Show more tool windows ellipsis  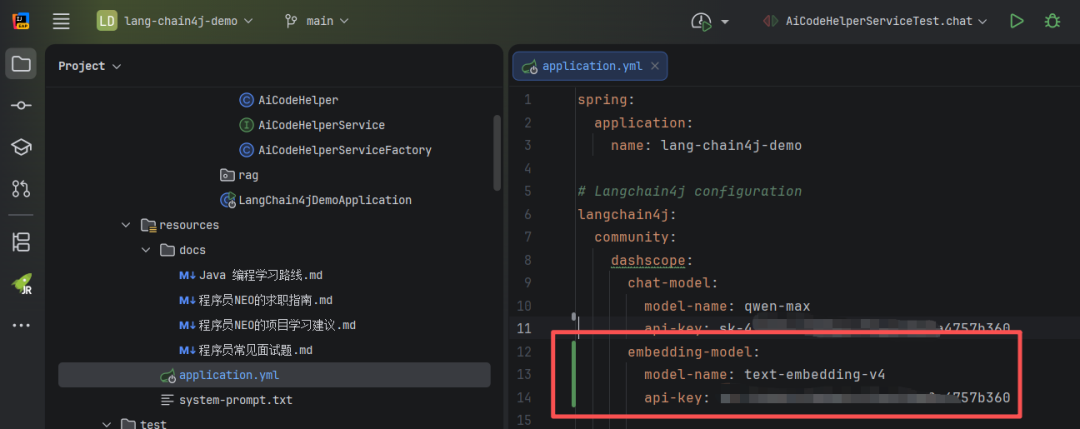20,325
